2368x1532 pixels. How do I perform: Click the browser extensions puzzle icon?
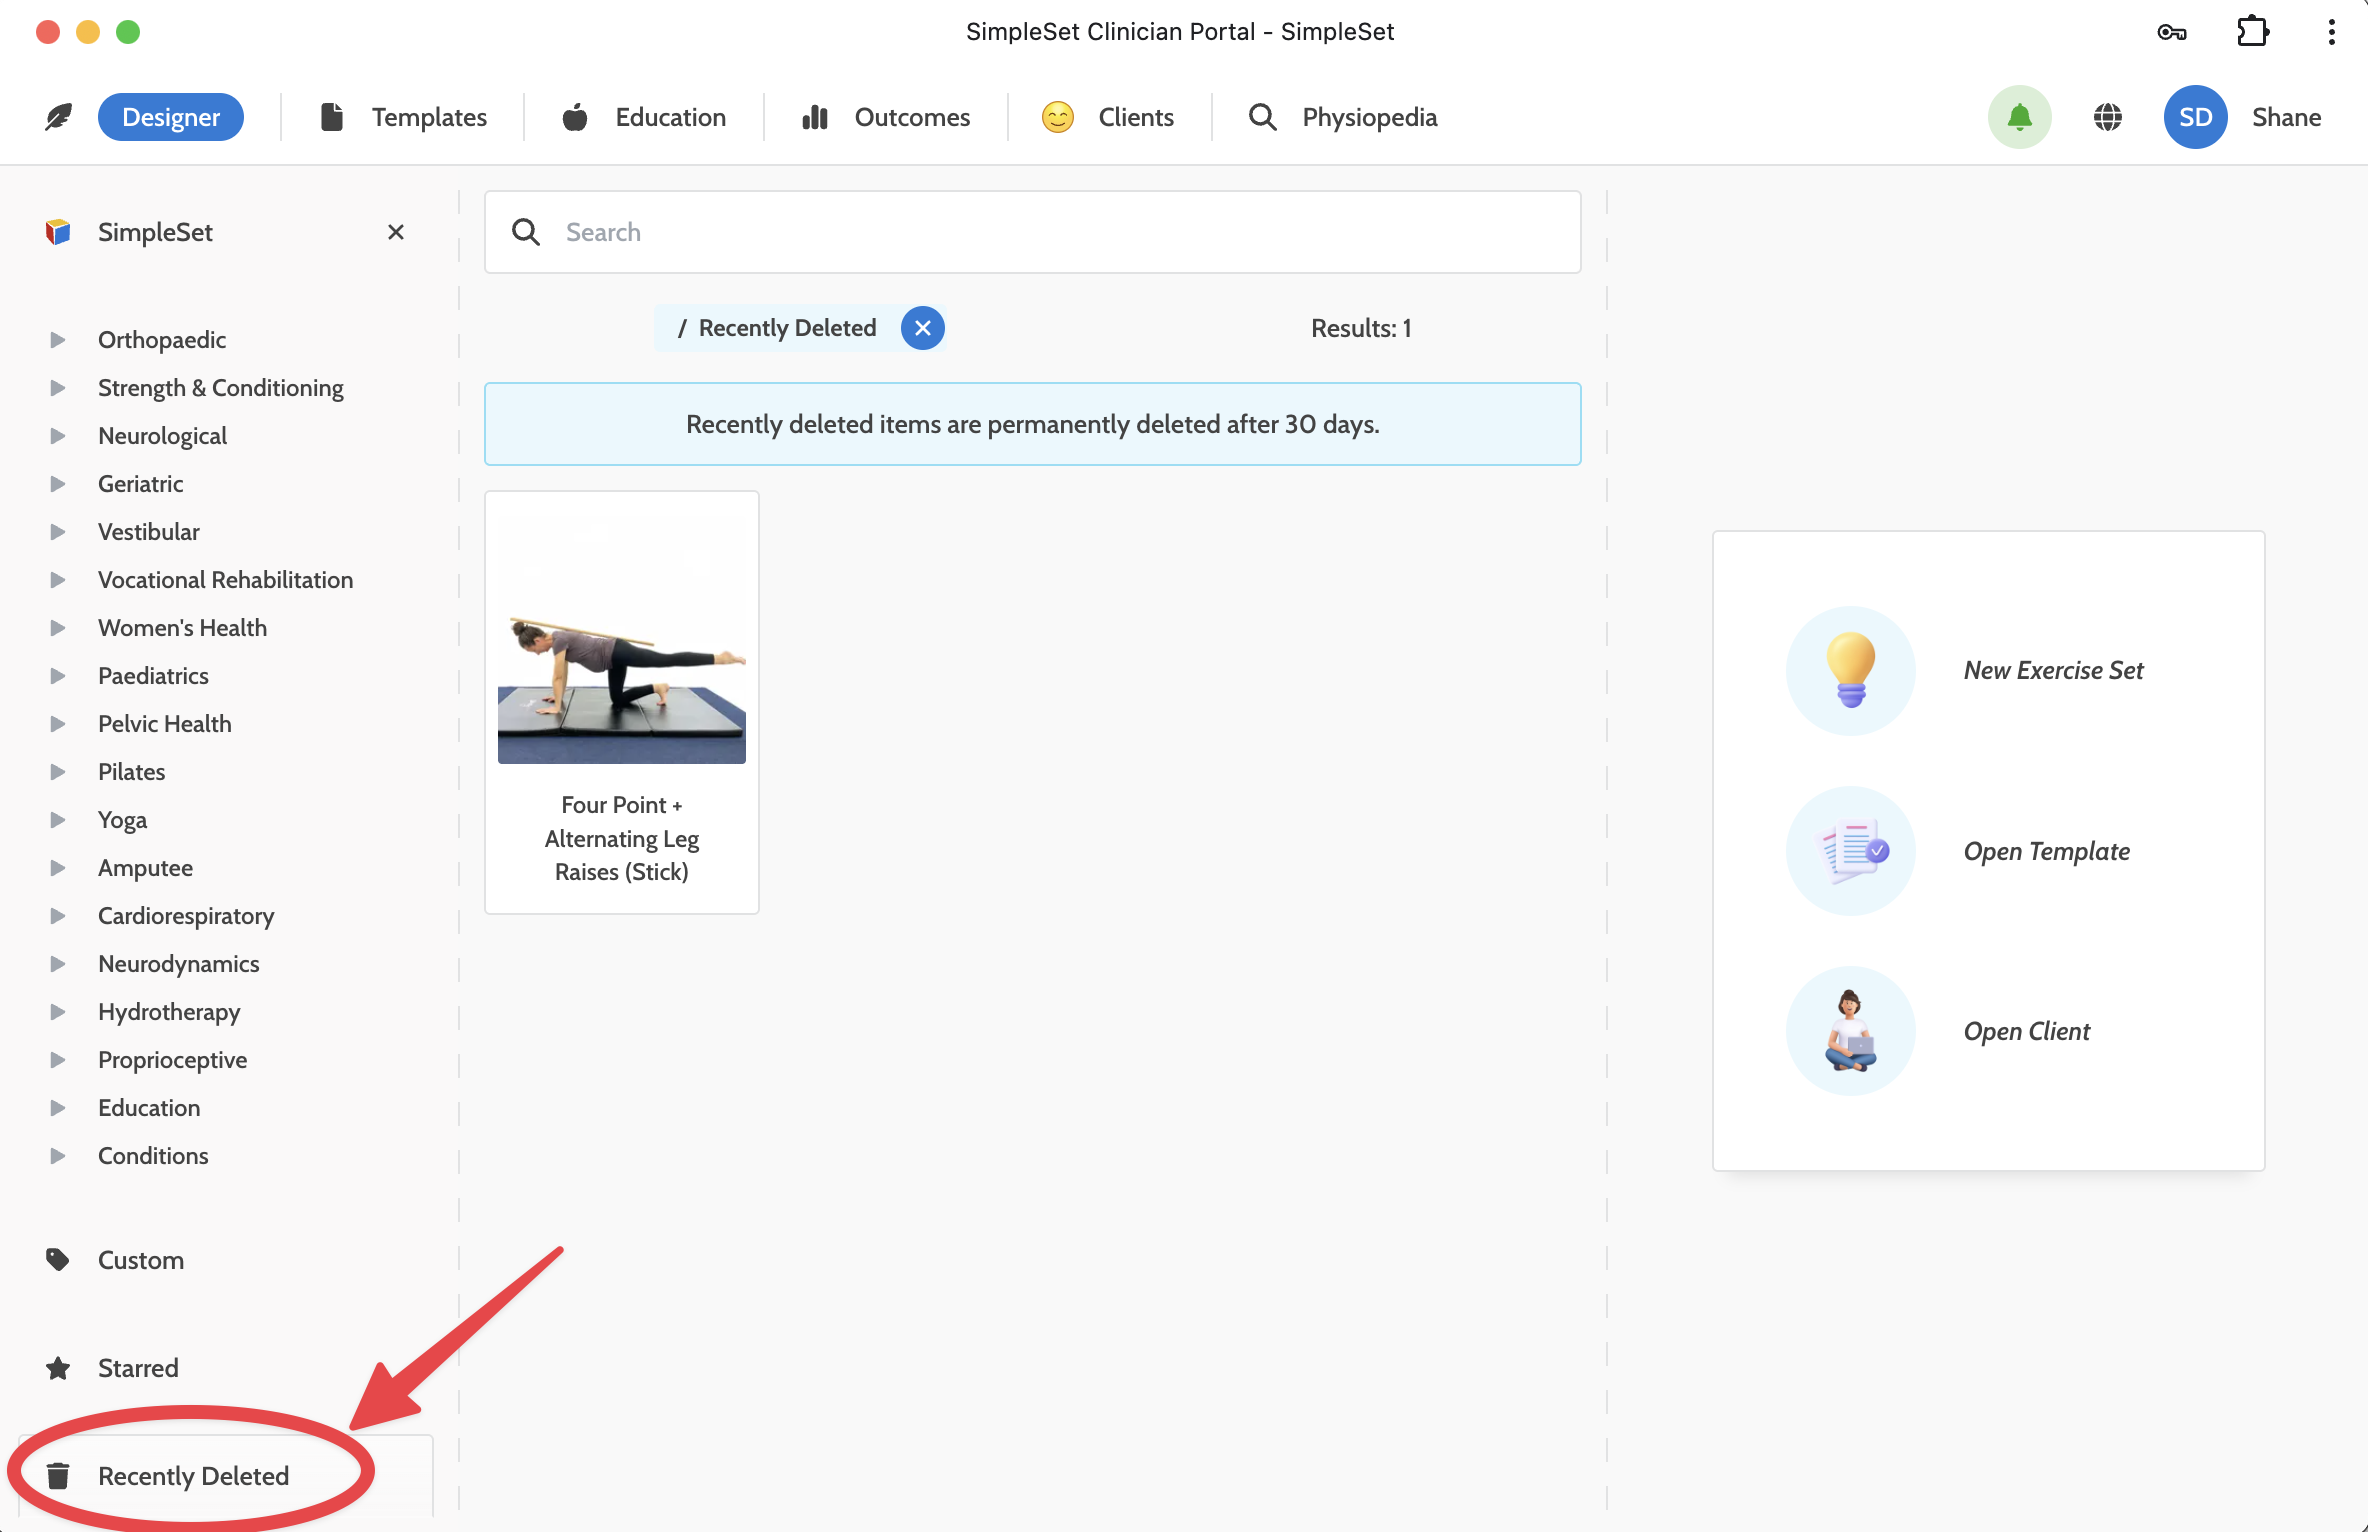click(x=2252, y=32)
